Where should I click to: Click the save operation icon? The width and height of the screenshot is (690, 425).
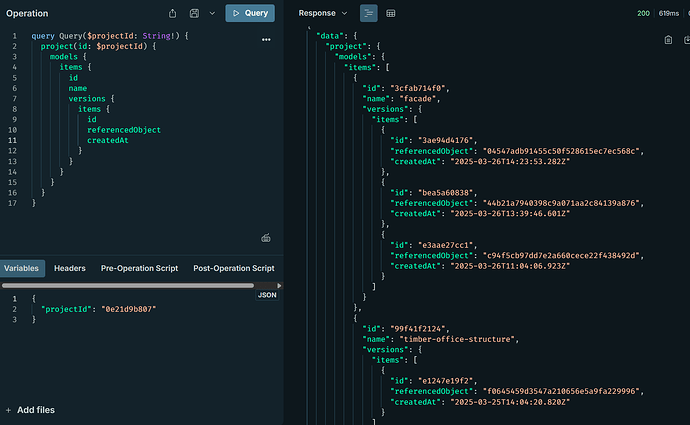[x=194, y=13]
